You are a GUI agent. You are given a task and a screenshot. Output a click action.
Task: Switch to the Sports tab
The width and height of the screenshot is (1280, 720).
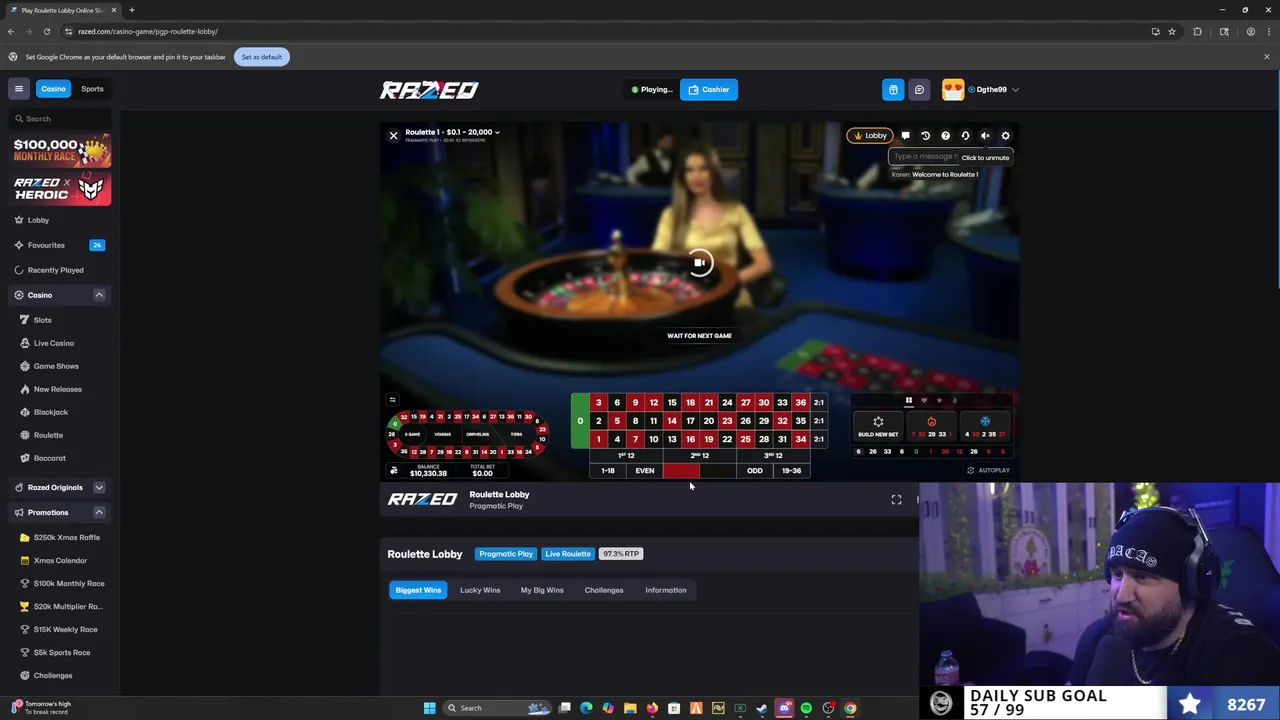pyautogui.click(x=92, y=89)
